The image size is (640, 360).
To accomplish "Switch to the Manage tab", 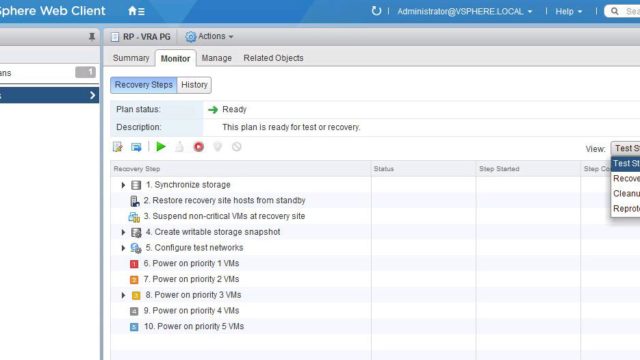I will (x=217, y=58).
